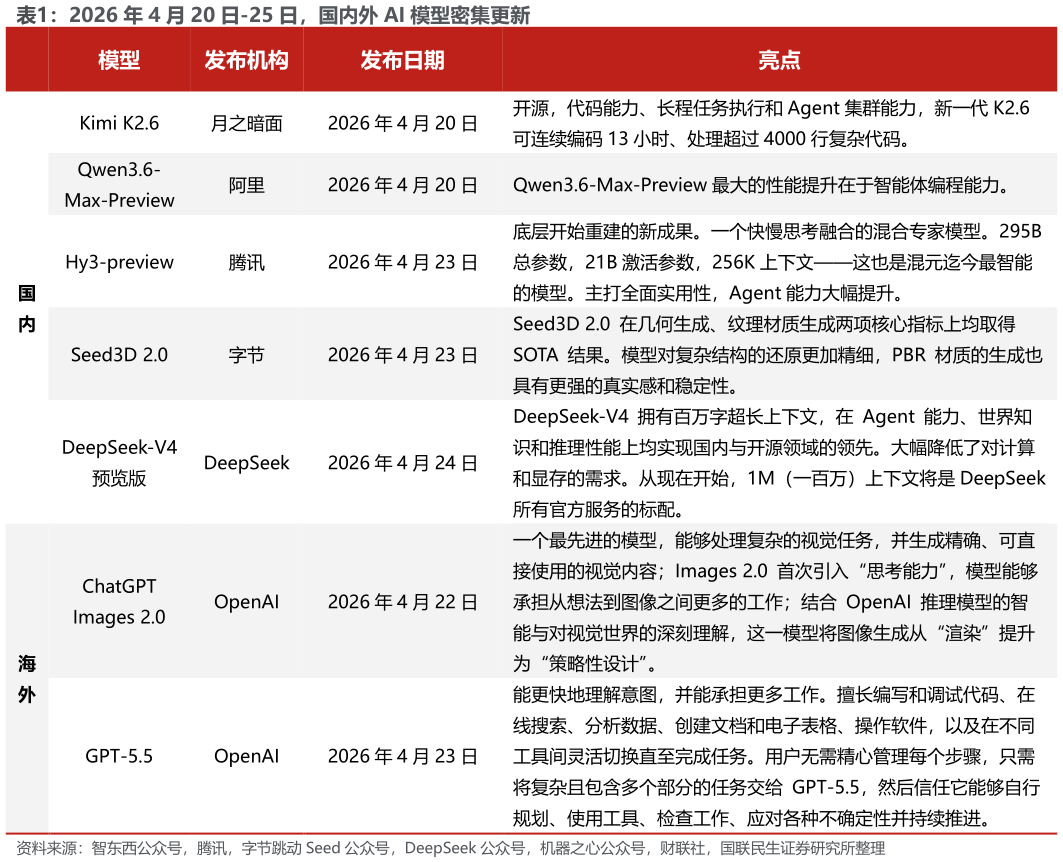
Task: Click the Seed3D 2.0 highlights description
Action: [778, 354]
